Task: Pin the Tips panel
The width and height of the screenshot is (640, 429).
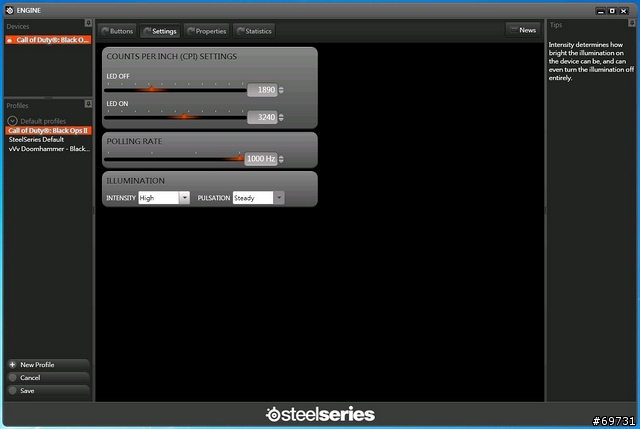Action: coord(631,23)
